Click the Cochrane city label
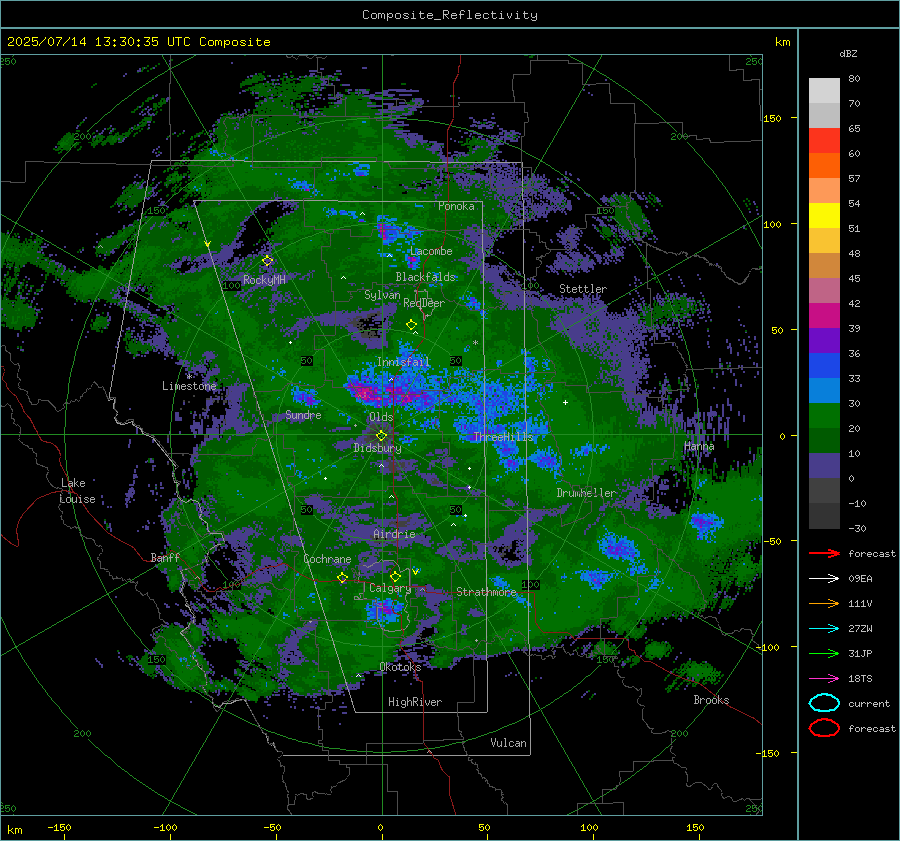The image size is (900, 841). point(327,559)
